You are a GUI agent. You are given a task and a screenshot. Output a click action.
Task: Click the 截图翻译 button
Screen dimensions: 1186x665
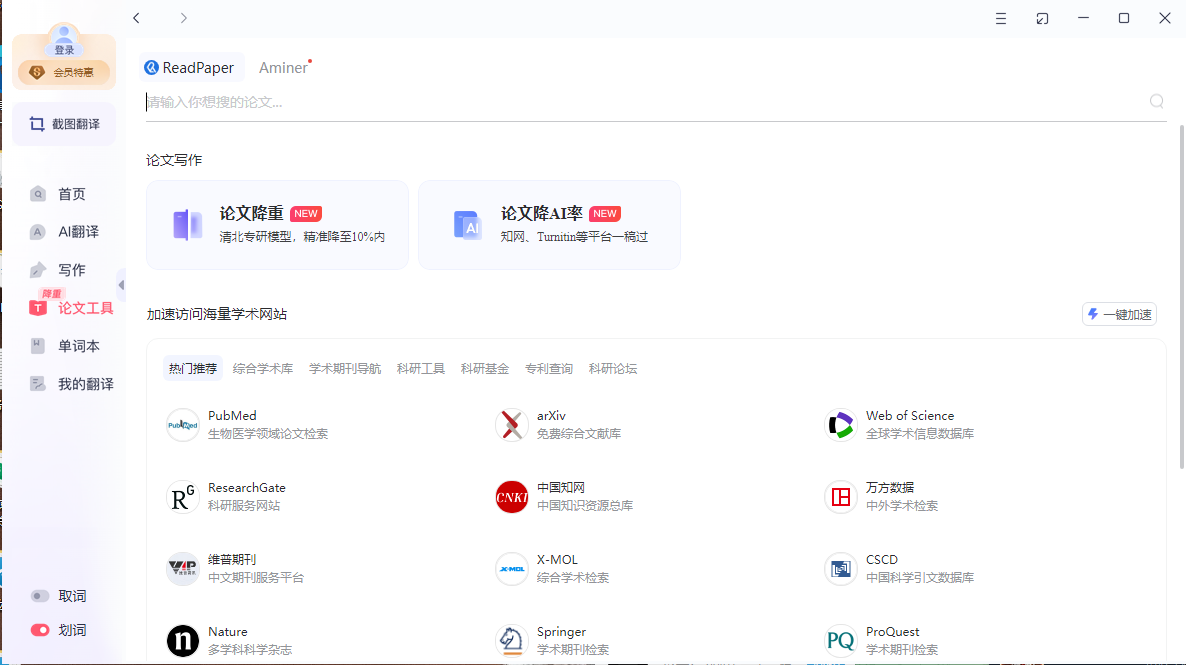coord(64,124)
